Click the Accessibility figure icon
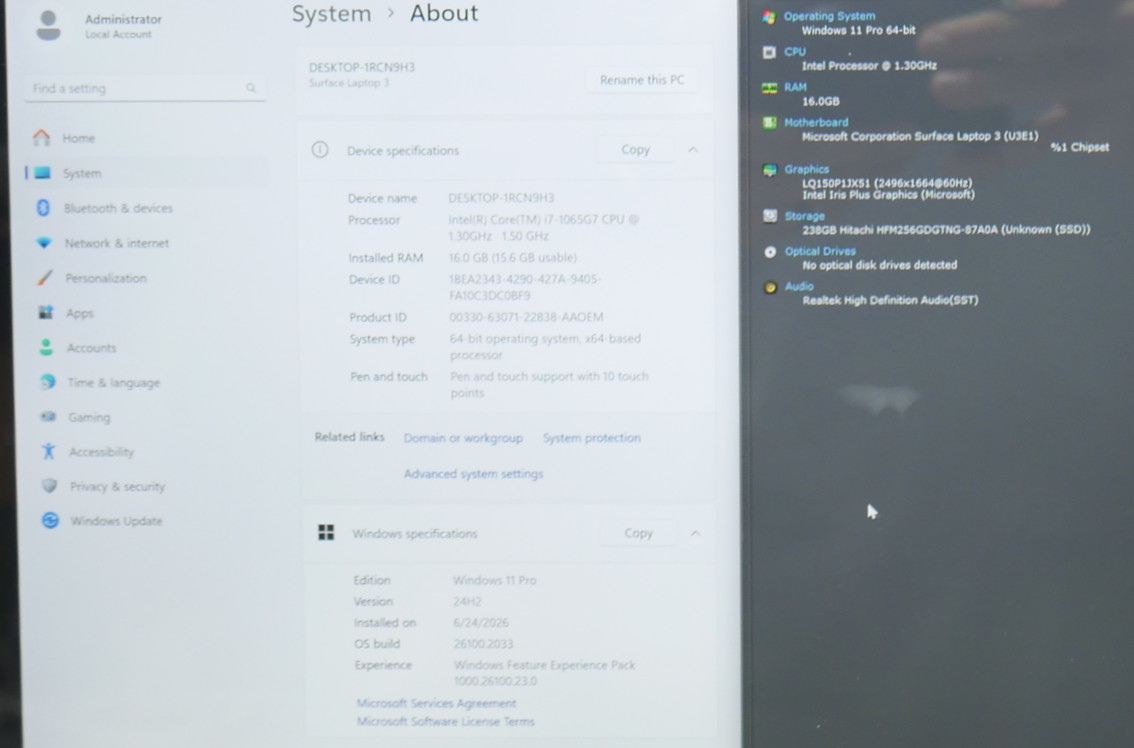Screen dimensions: 1134x748 49,451
